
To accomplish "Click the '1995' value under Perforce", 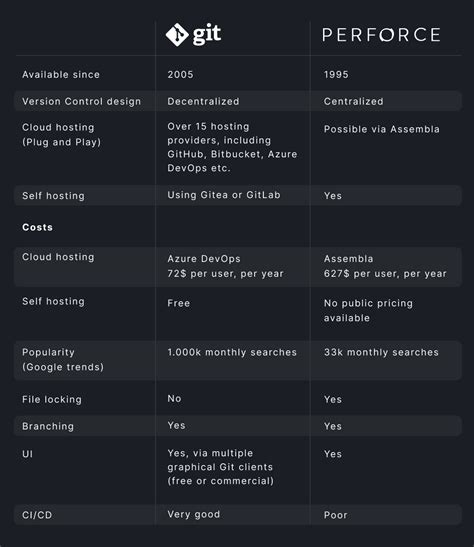I will 336,75.
